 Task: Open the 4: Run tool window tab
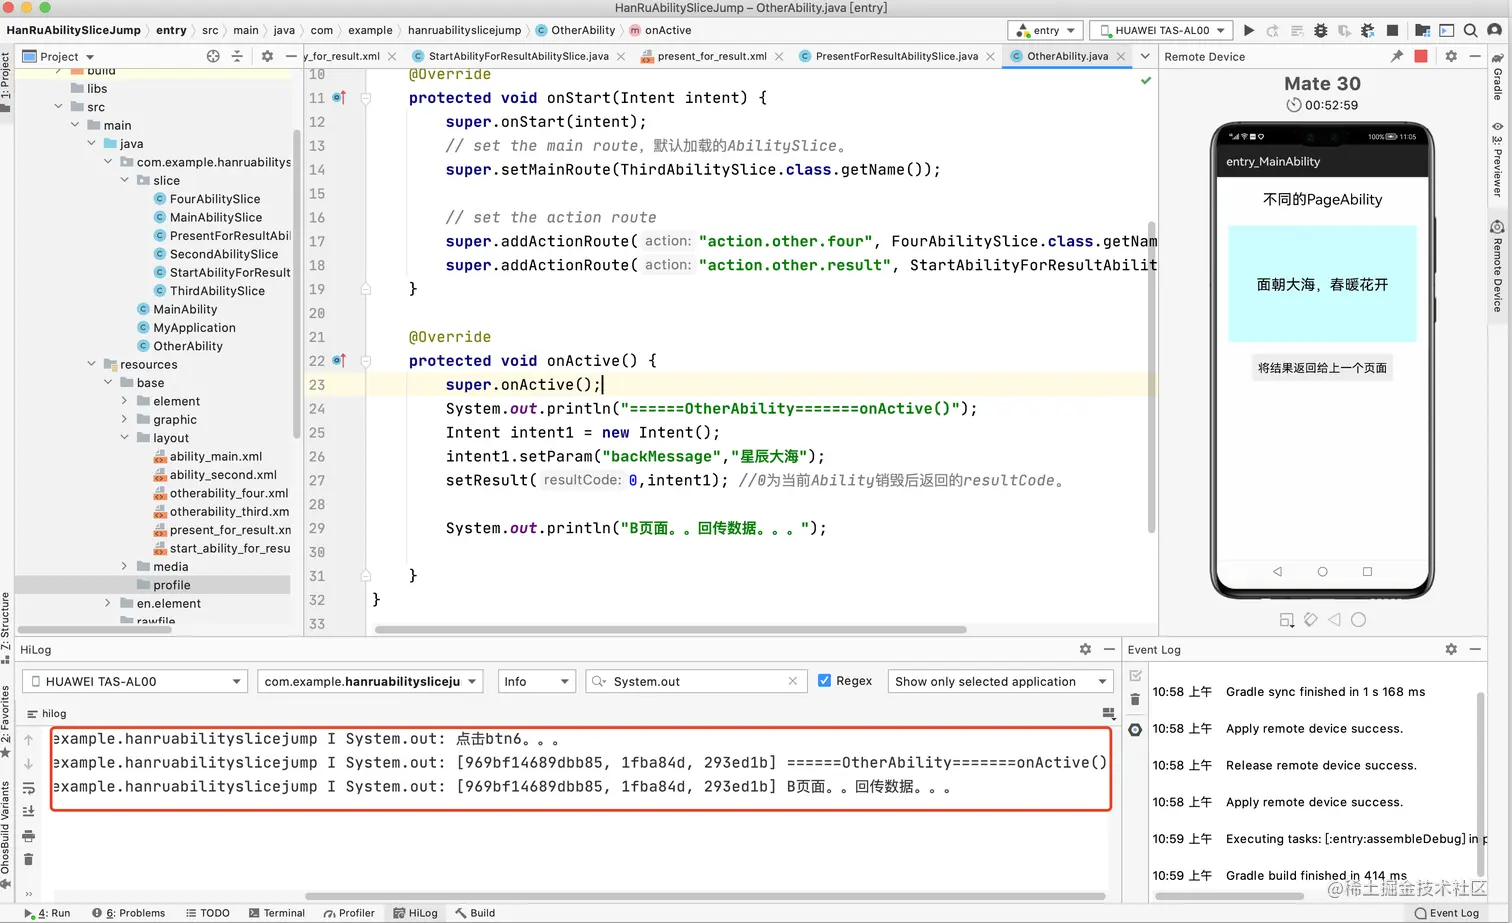[47, 913]
